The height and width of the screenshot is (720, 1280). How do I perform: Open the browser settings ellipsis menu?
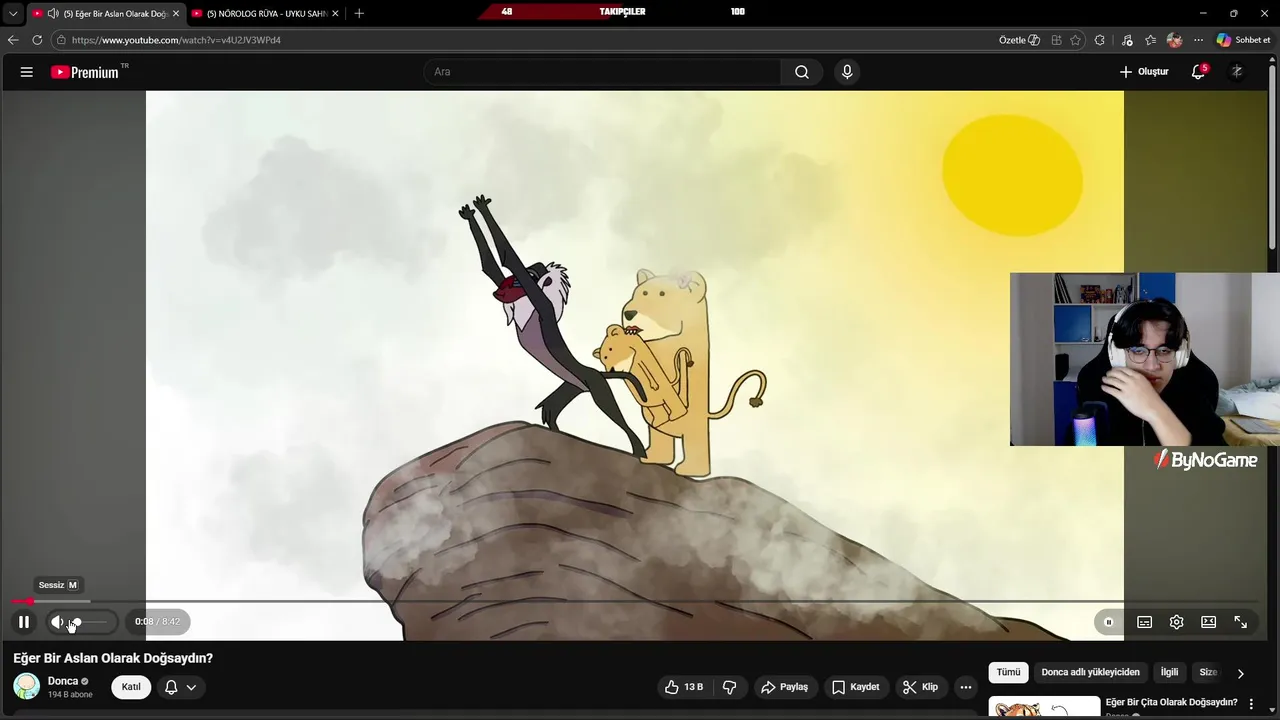coord(1198,40)
